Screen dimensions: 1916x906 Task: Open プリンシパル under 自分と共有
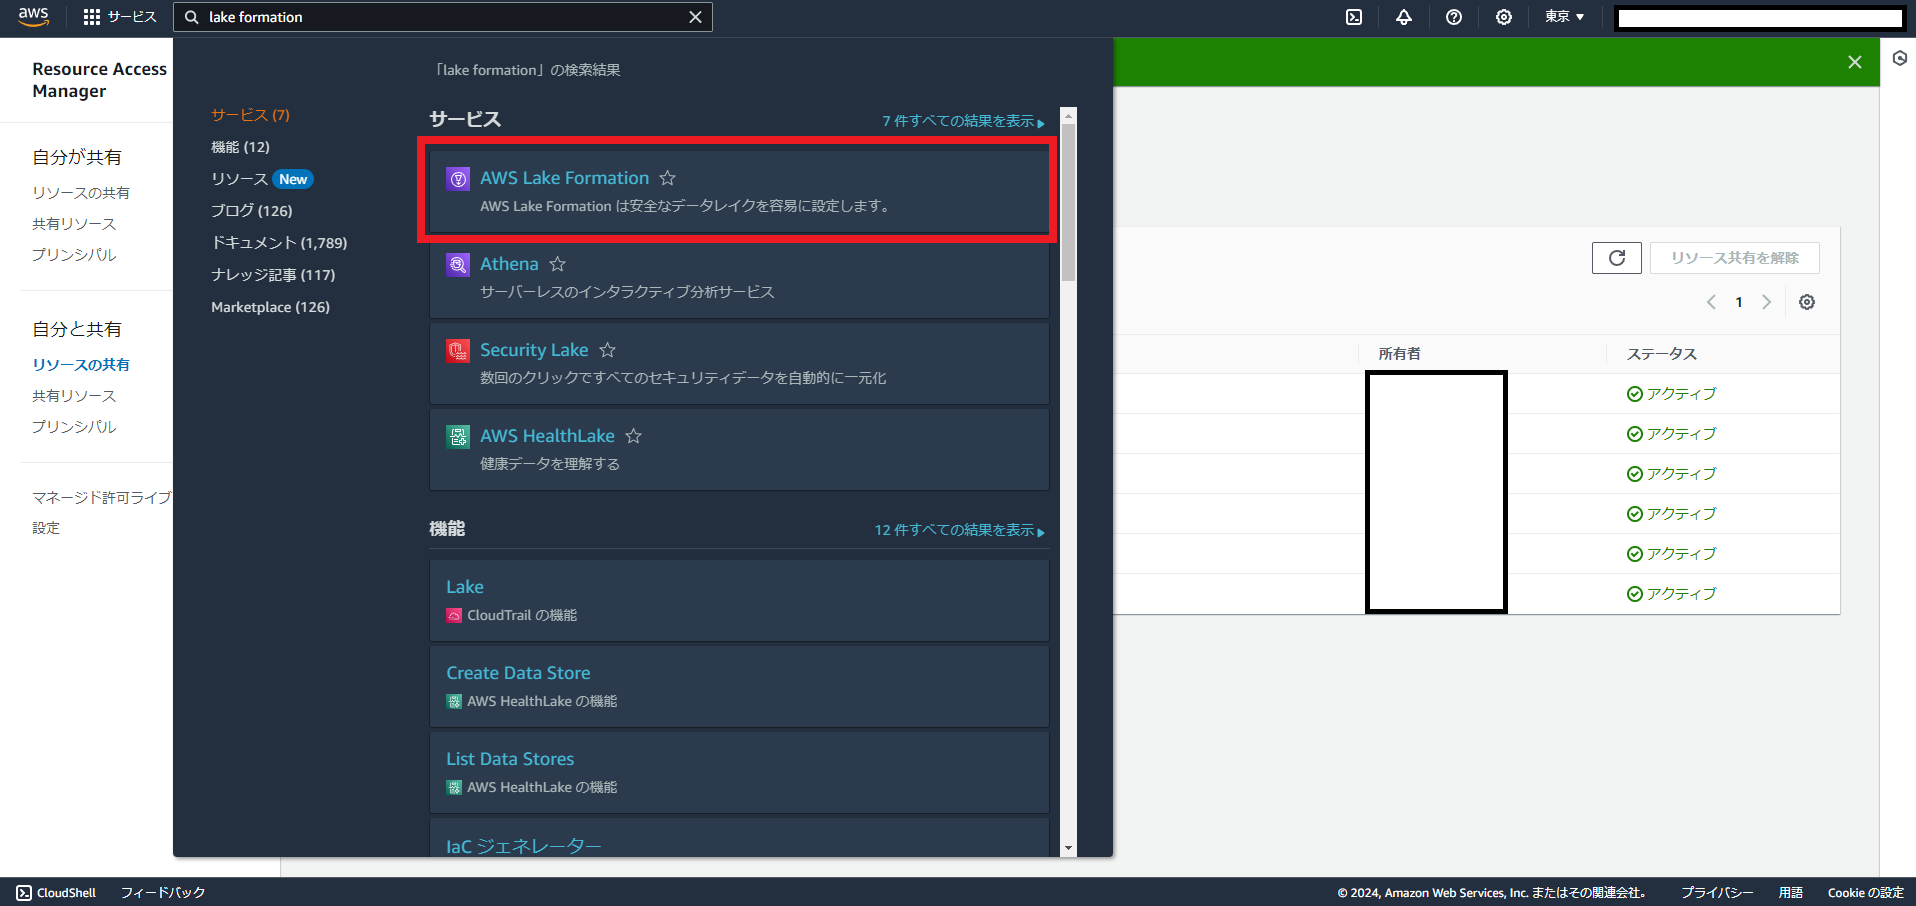74,427
